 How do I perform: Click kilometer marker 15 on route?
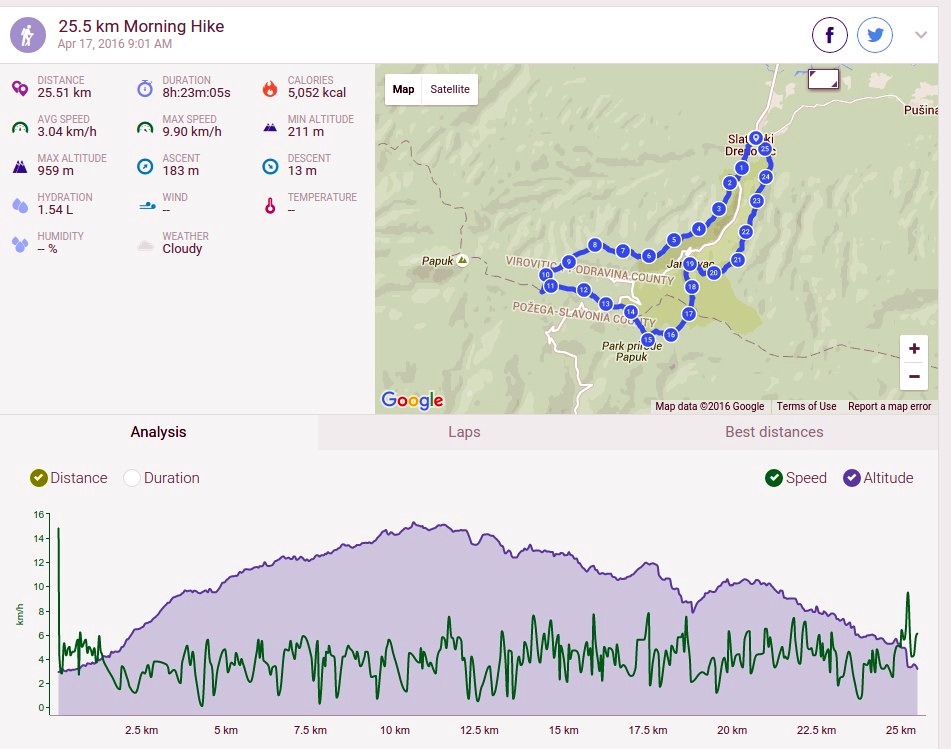(x=648, y=340)
